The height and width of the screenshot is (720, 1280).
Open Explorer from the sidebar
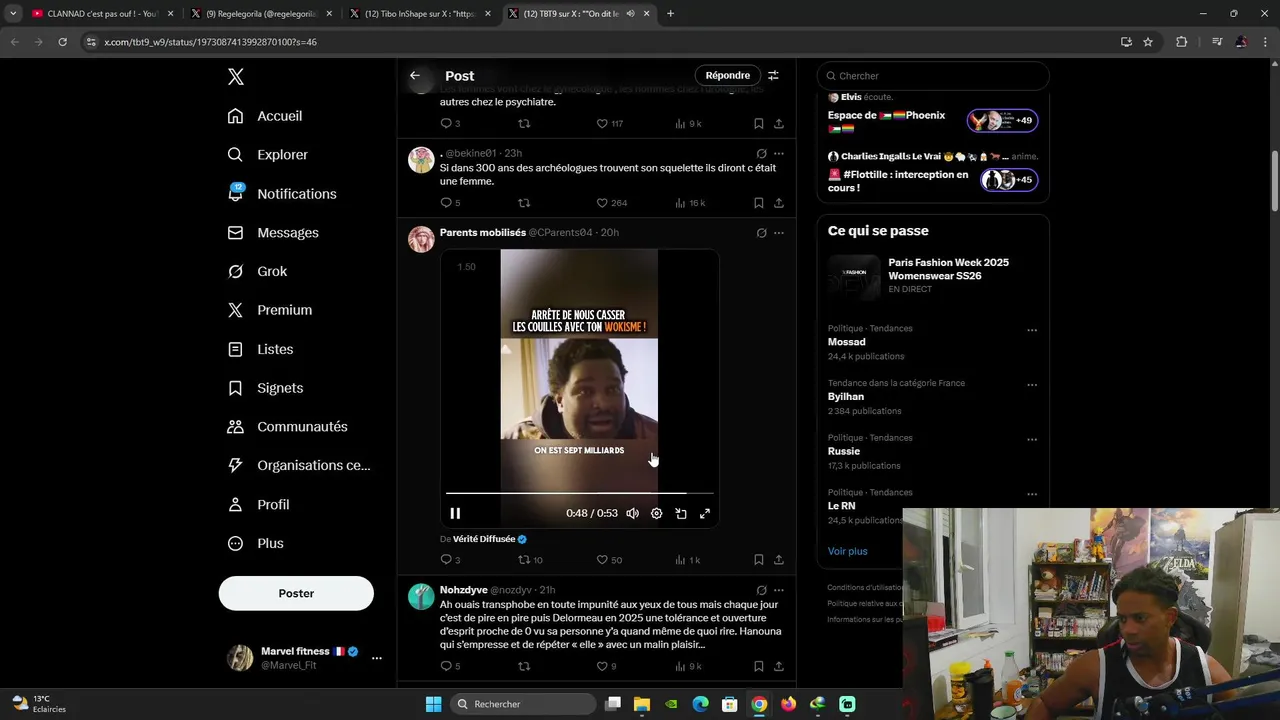coord(267,155)
